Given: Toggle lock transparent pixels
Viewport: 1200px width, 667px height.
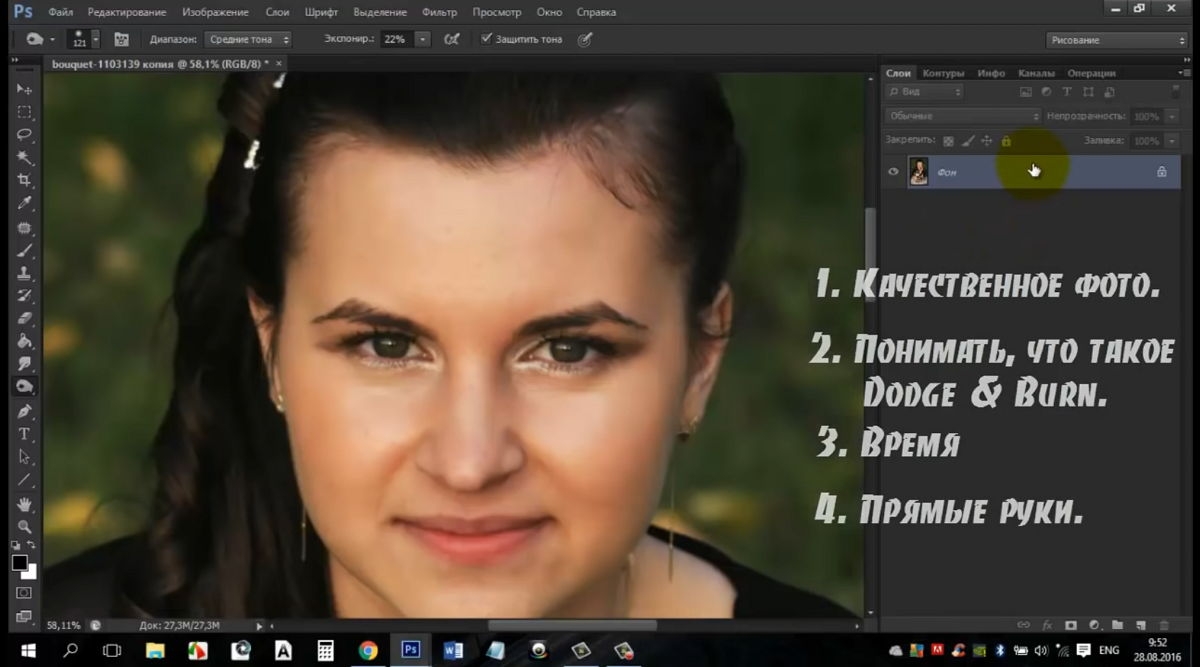Looking at the screenshot, I should (948, 141).
